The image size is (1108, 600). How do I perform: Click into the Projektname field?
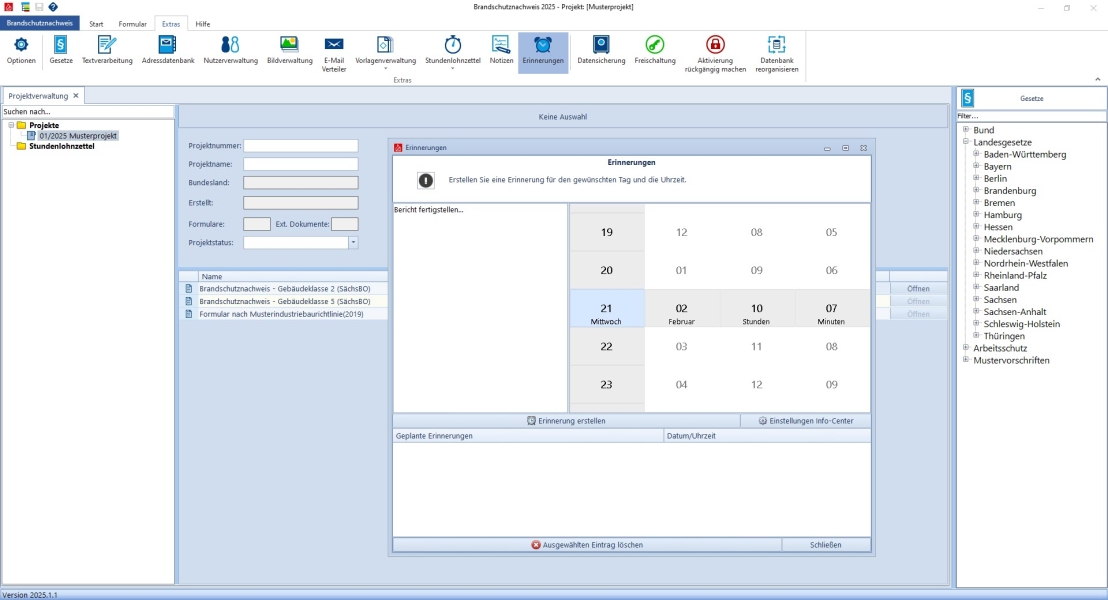[x=301, y=164]
